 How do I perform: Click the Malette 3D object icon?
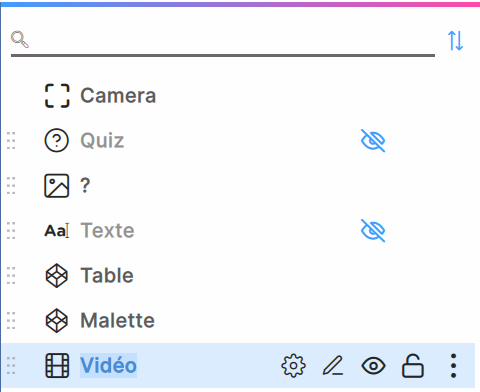57,321
